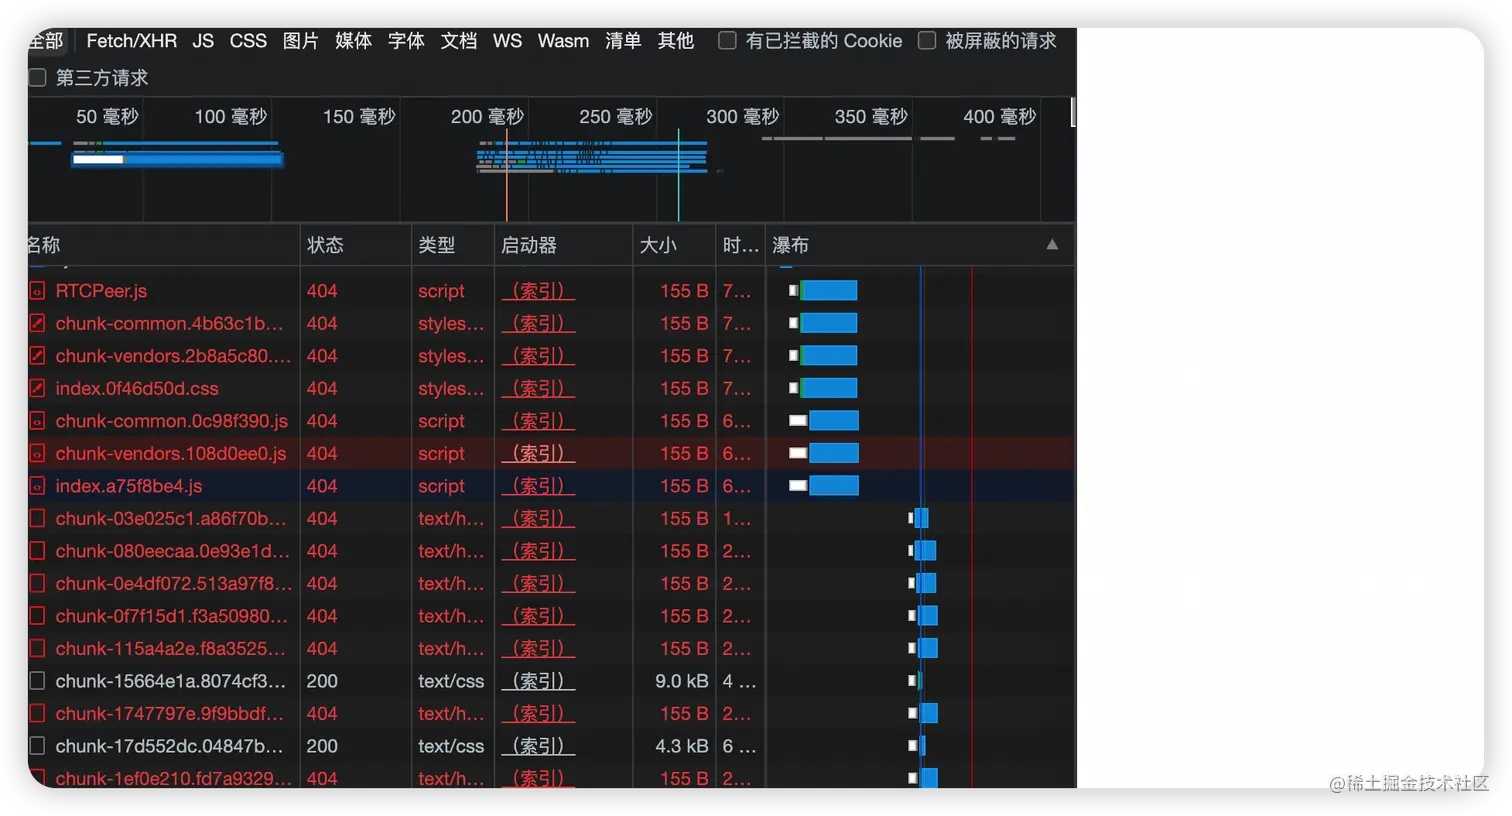
Task: Open initiator link for chunk-common.0c98f390.js
Action: (x=538, y=421)
